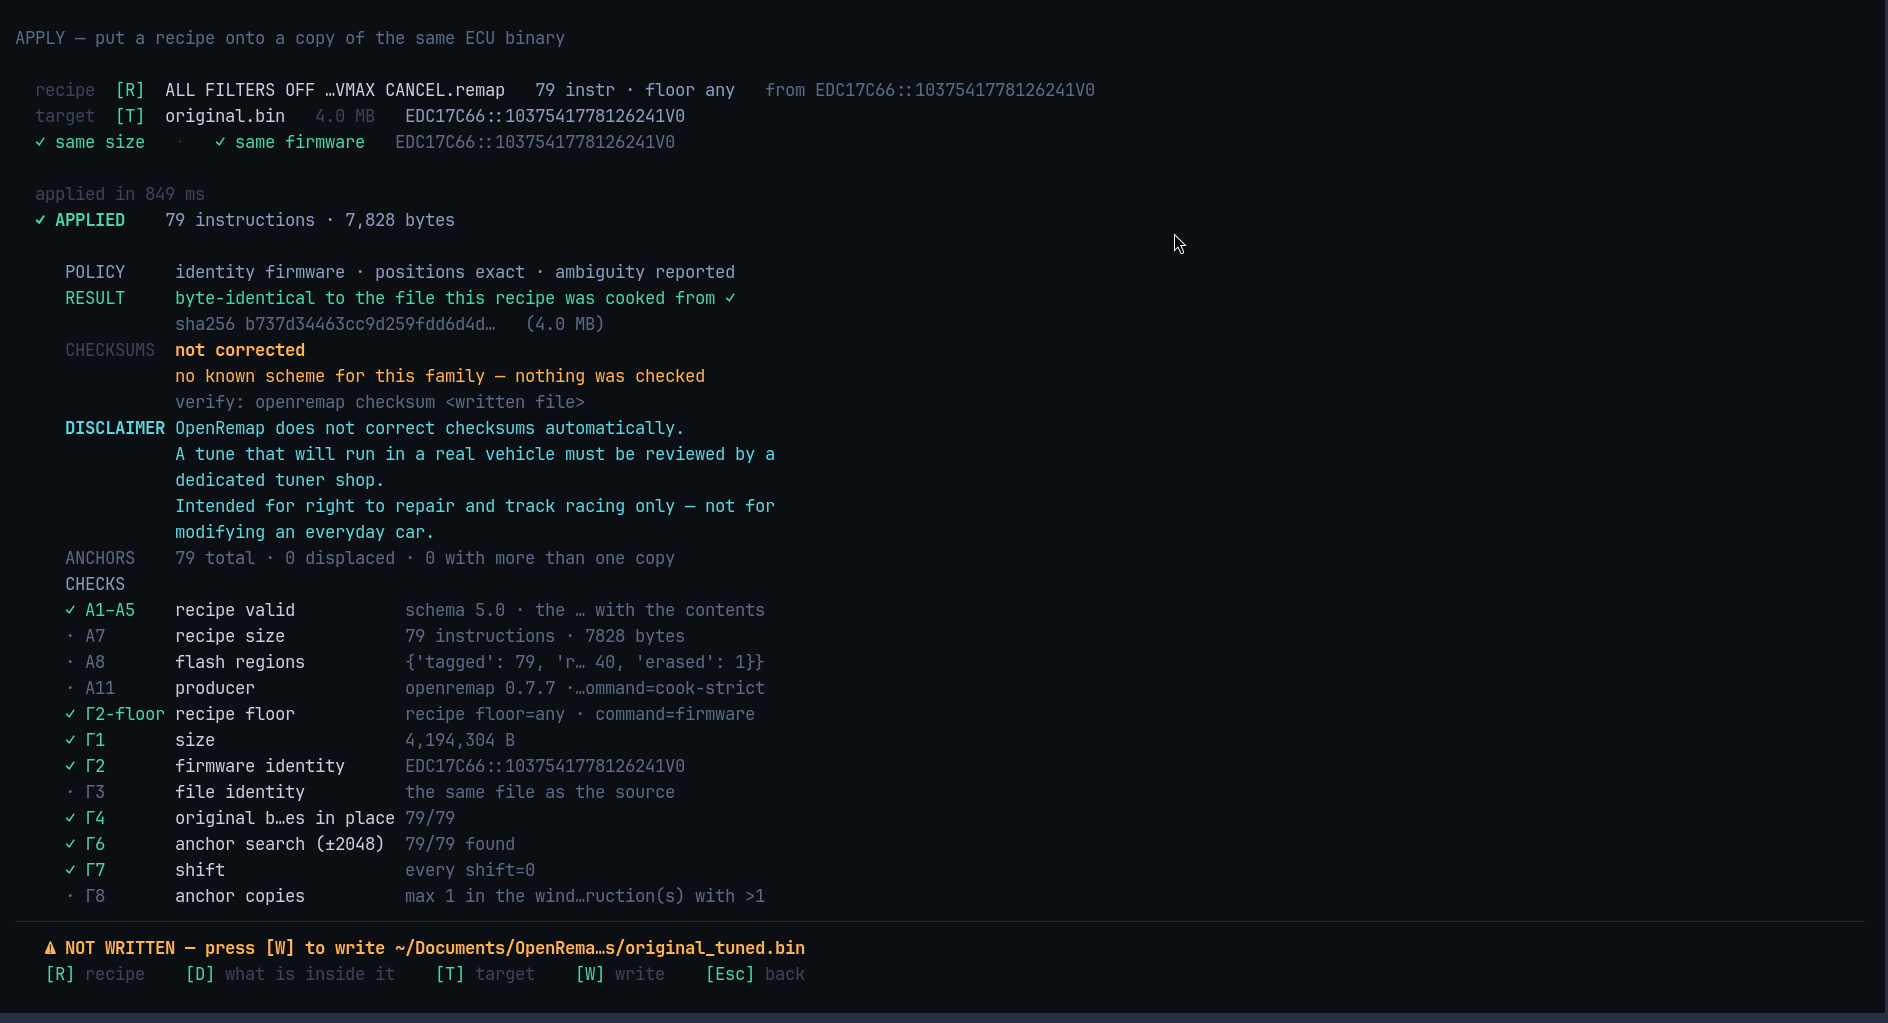Viewport: 1888px width, 1023px height.
Task: Click the 'not corrected' checksum status
Action: click(240, 350)
